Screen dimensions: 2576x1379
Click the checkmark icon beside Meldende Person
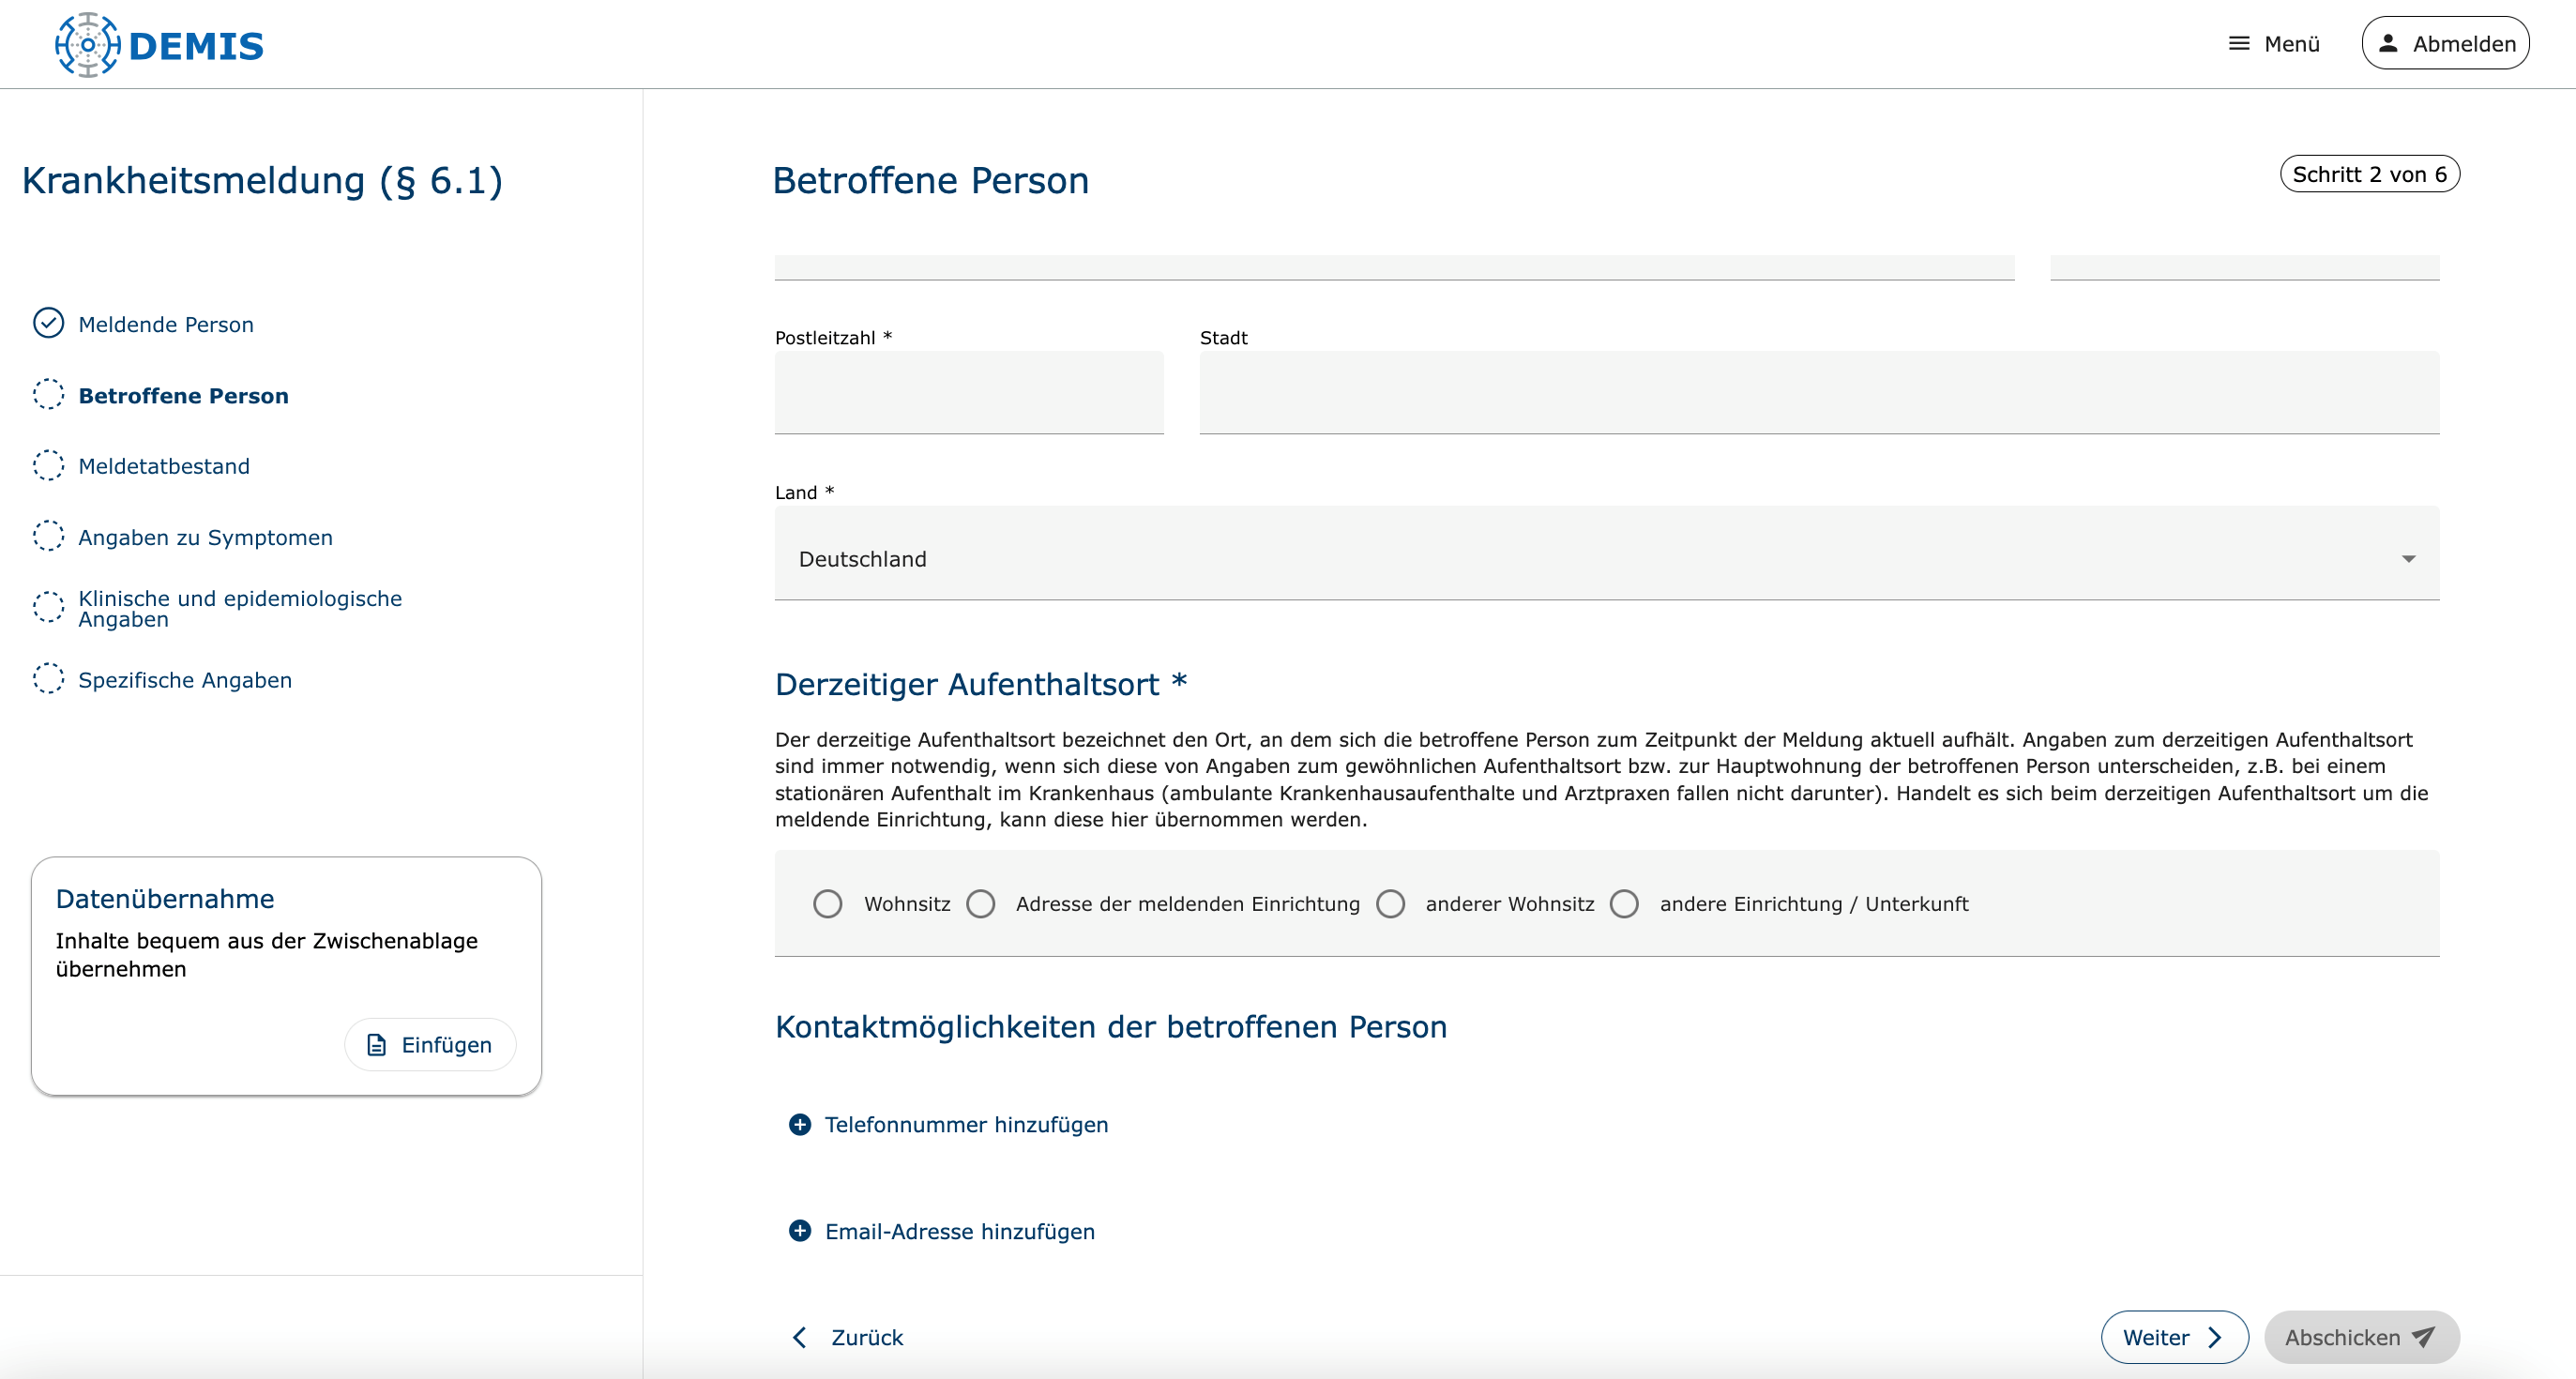click(x=48, y=323)
